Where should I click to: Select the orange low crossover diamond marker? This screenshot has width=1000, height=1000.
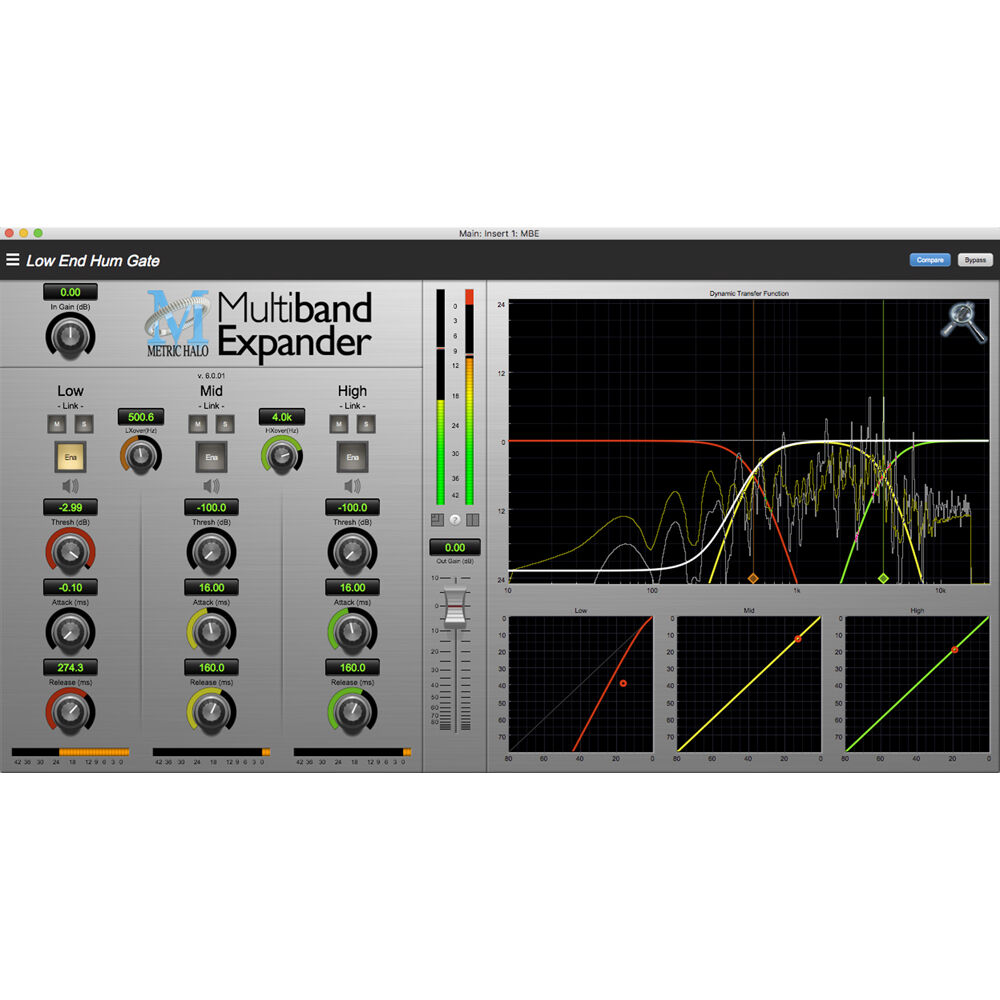[753, 578]
